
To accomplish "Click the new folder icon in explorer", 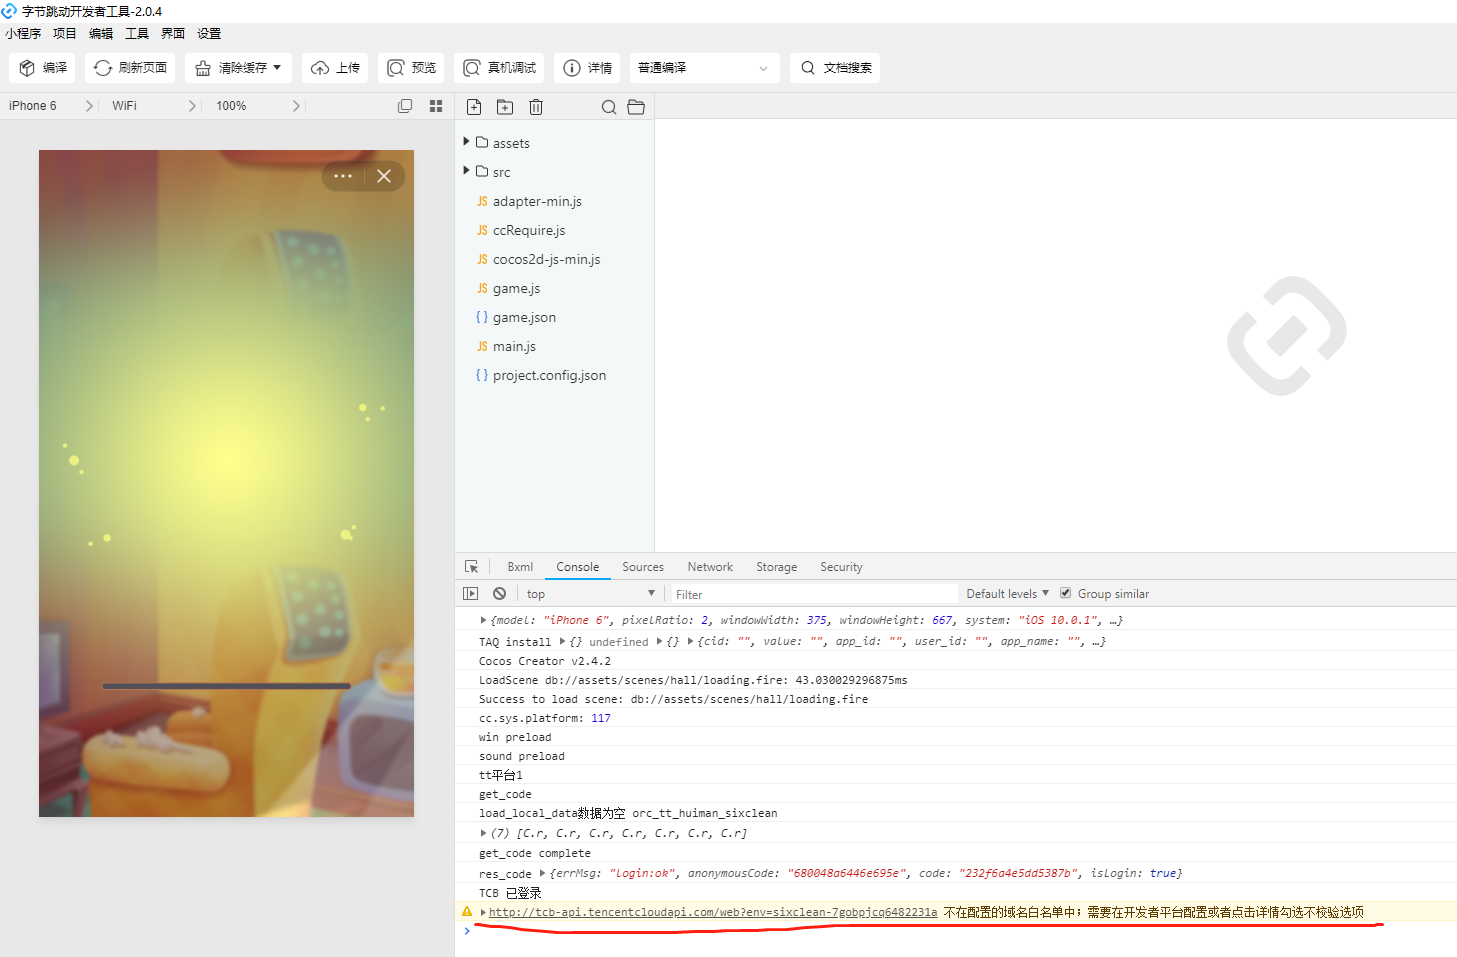I will click(505, 107).
